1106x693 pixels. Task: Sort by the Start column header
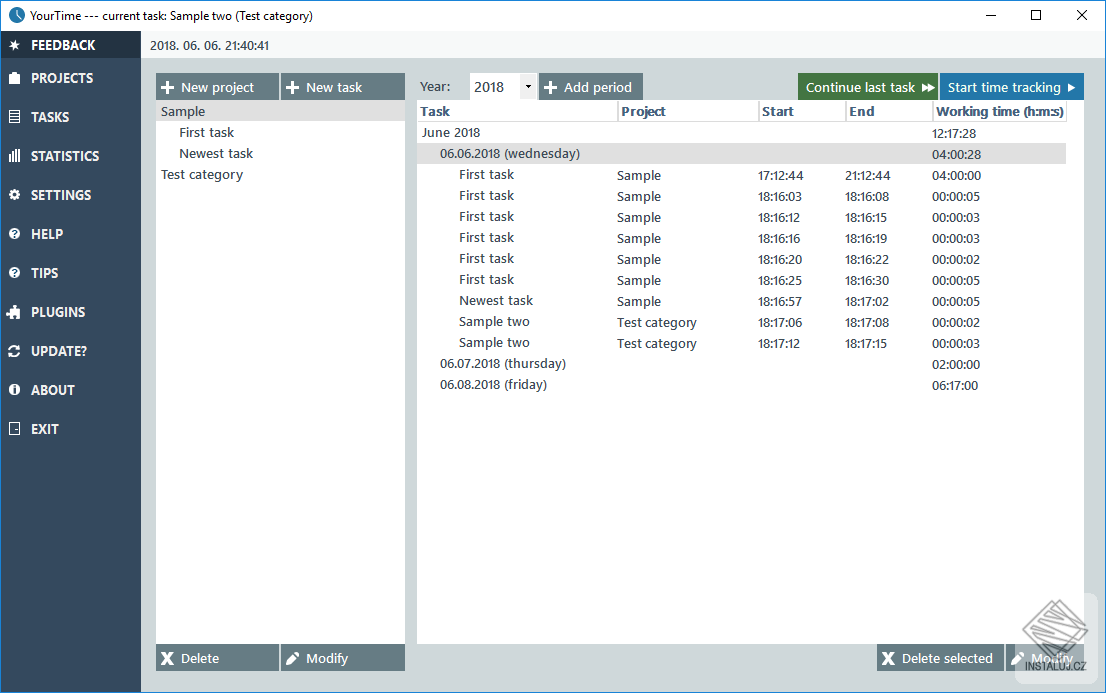pyautogui.click(x=802, y=112)
